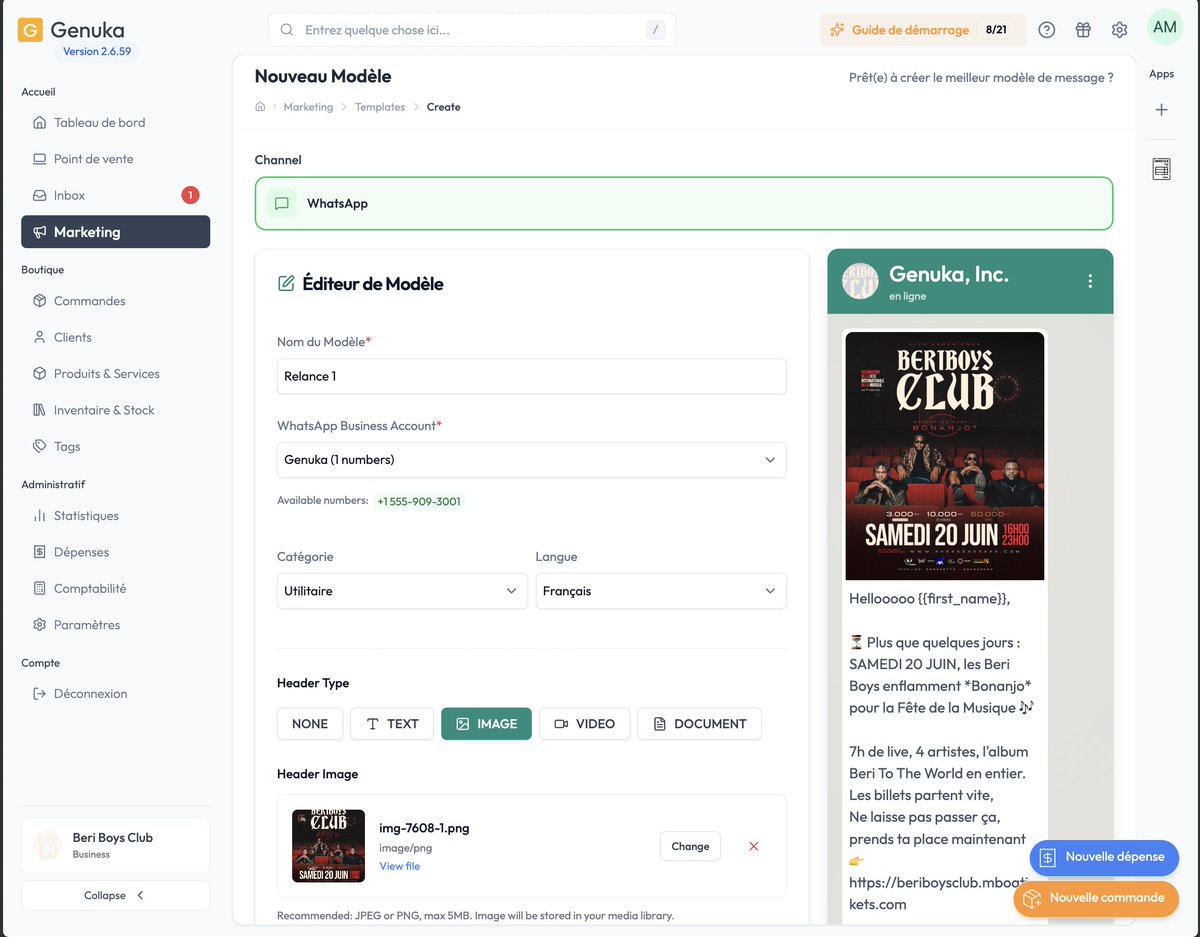Open the Inbox menu item

(115, 195)
